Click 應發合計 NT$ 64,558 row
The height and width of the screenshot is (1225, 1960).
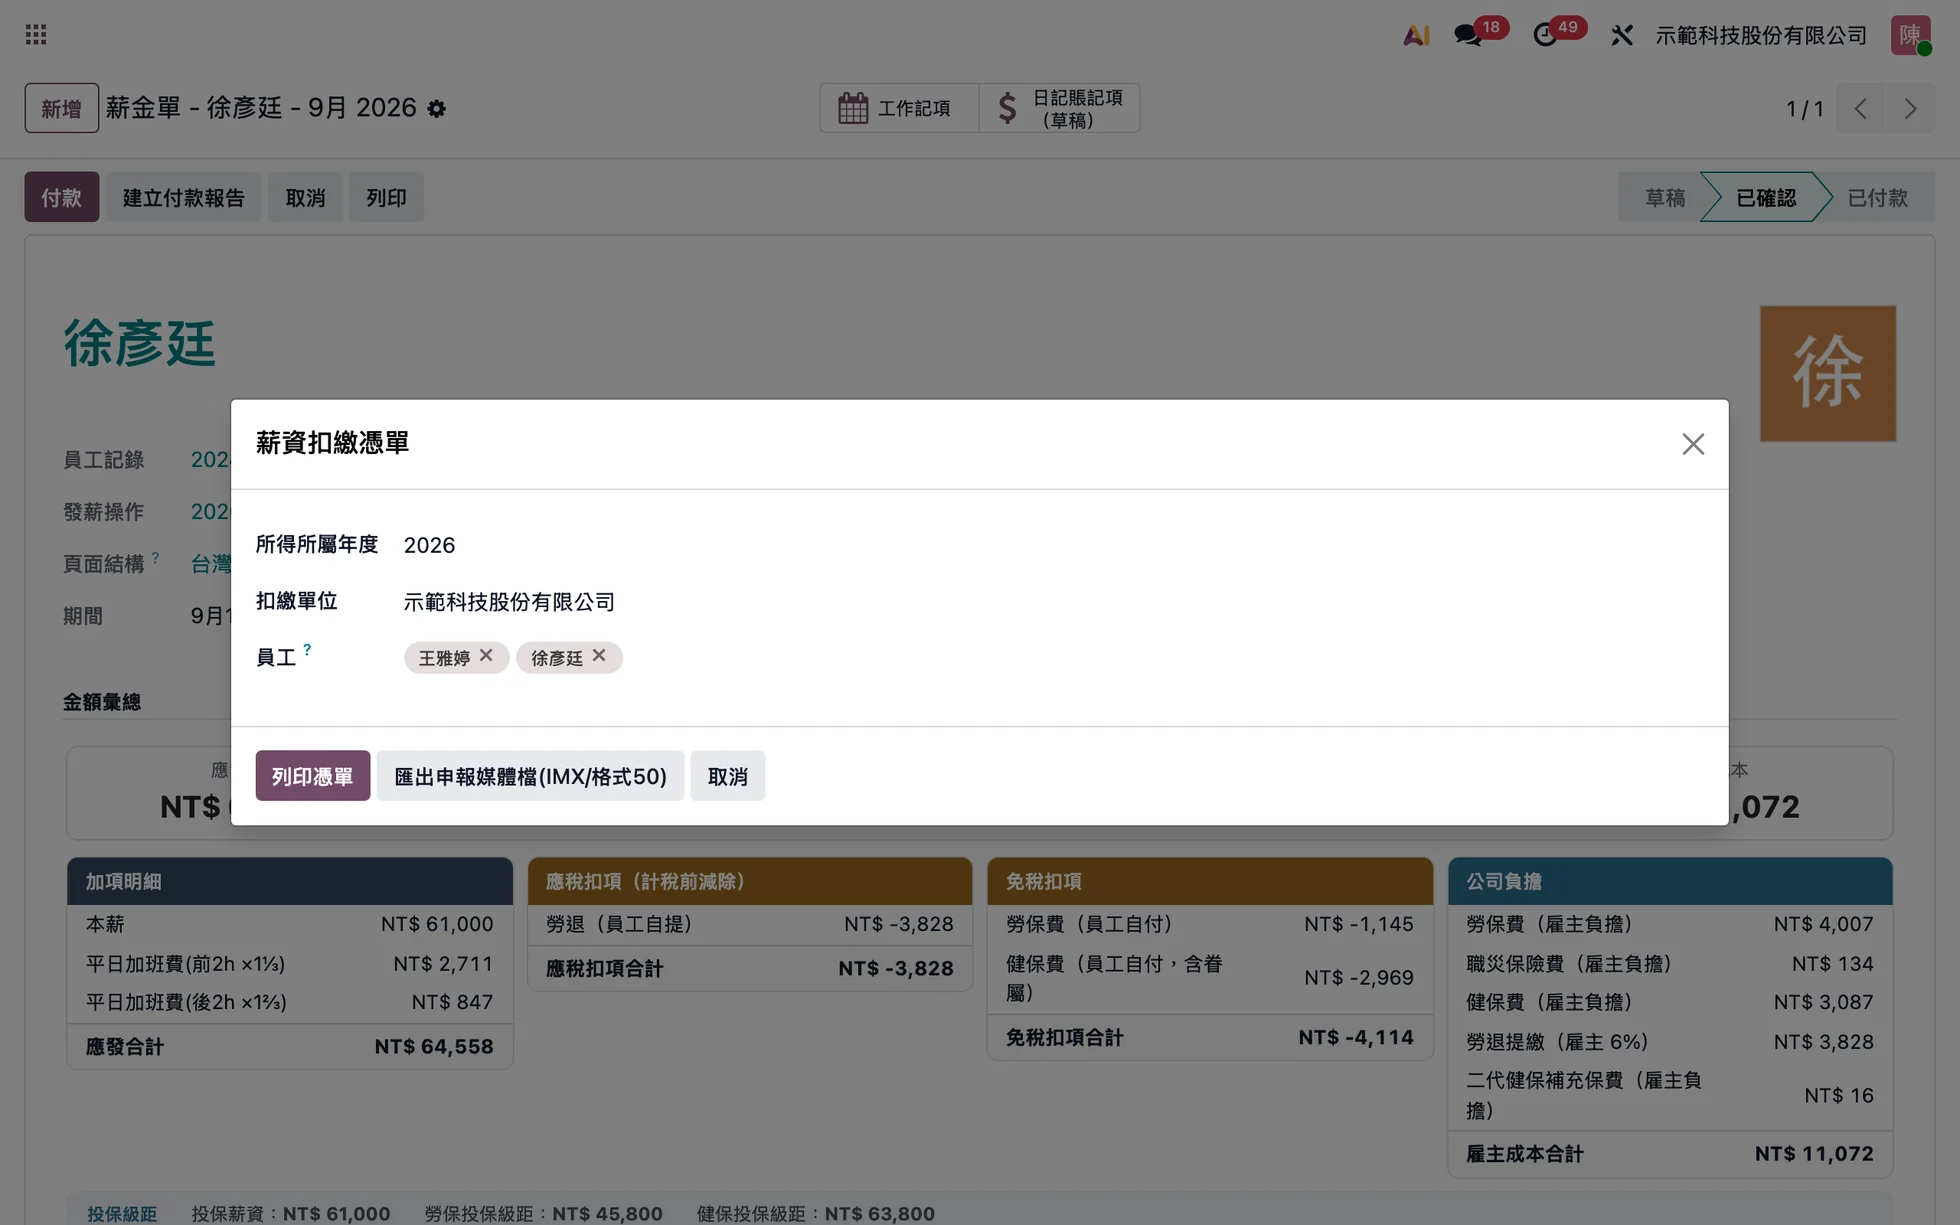click(289, 1046)
